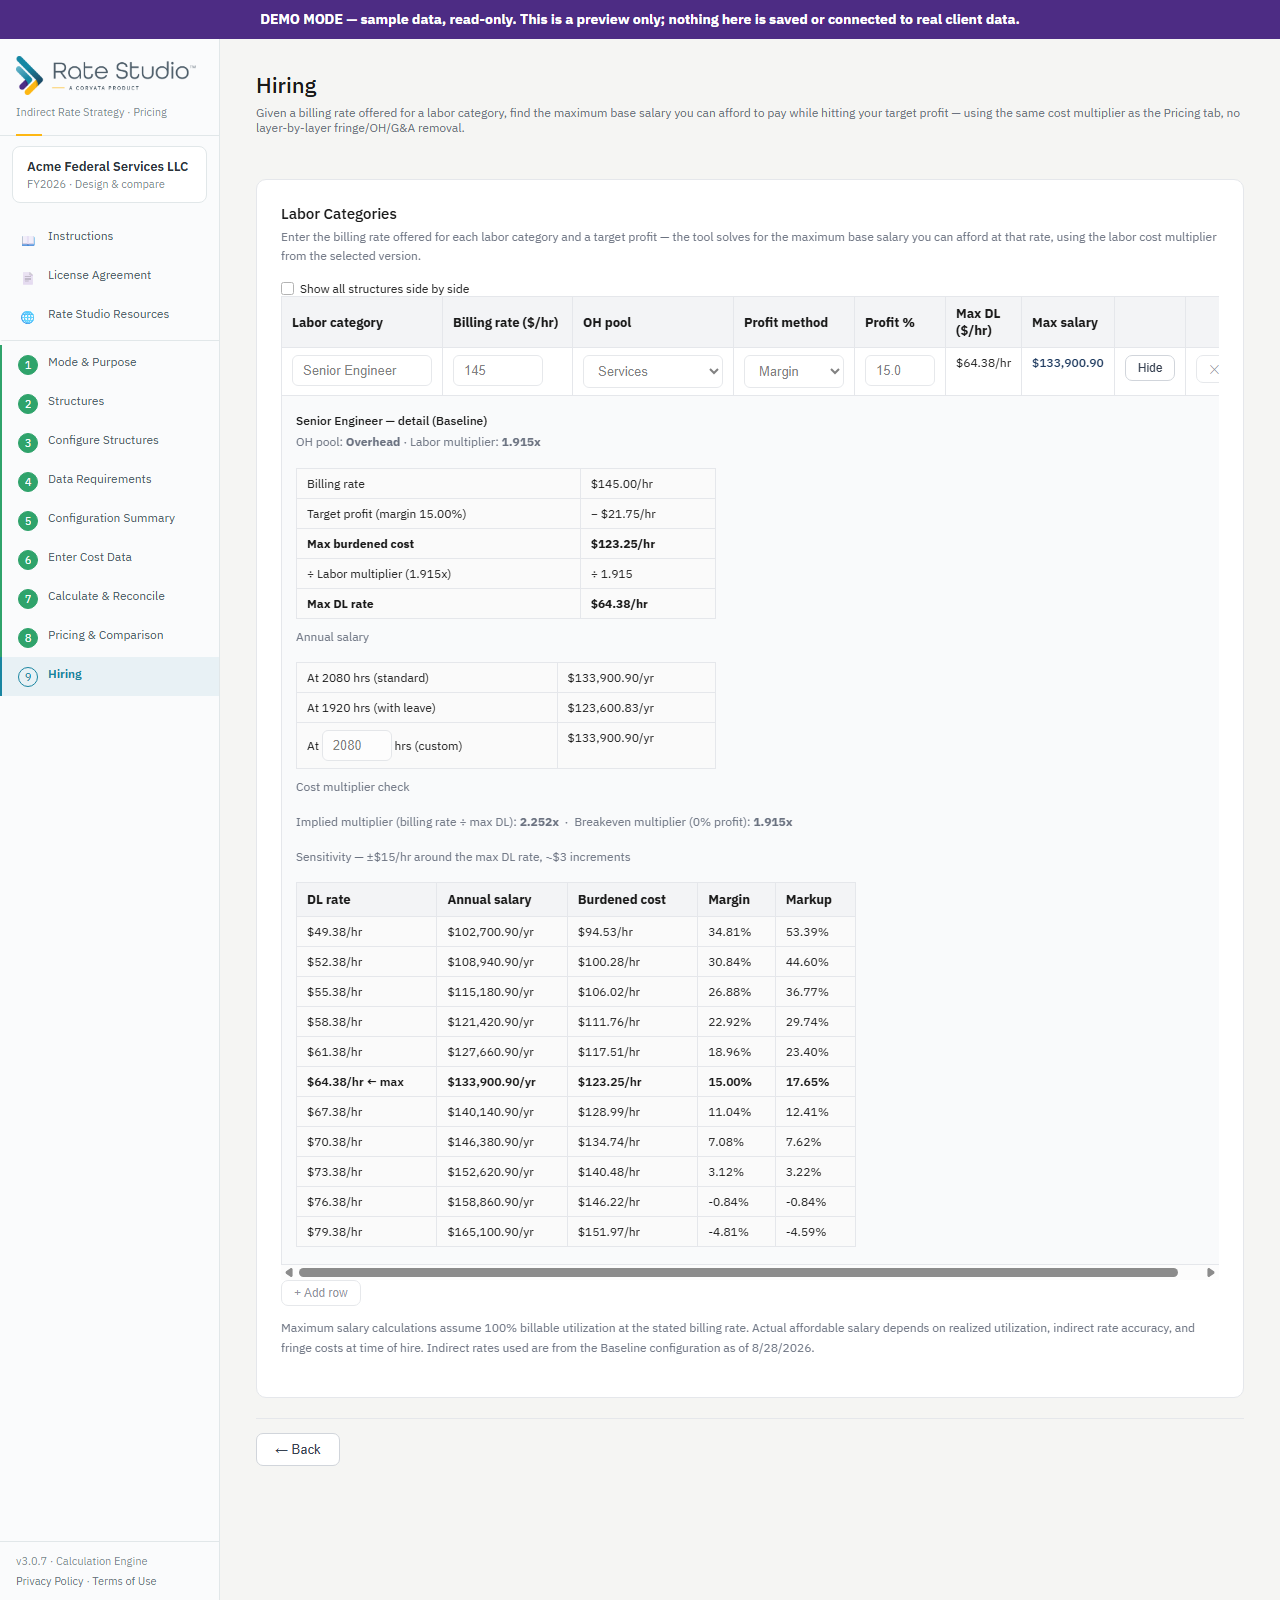
Task: Click step 4 circle for Data Requirements
Action: [x=28, y=482]
